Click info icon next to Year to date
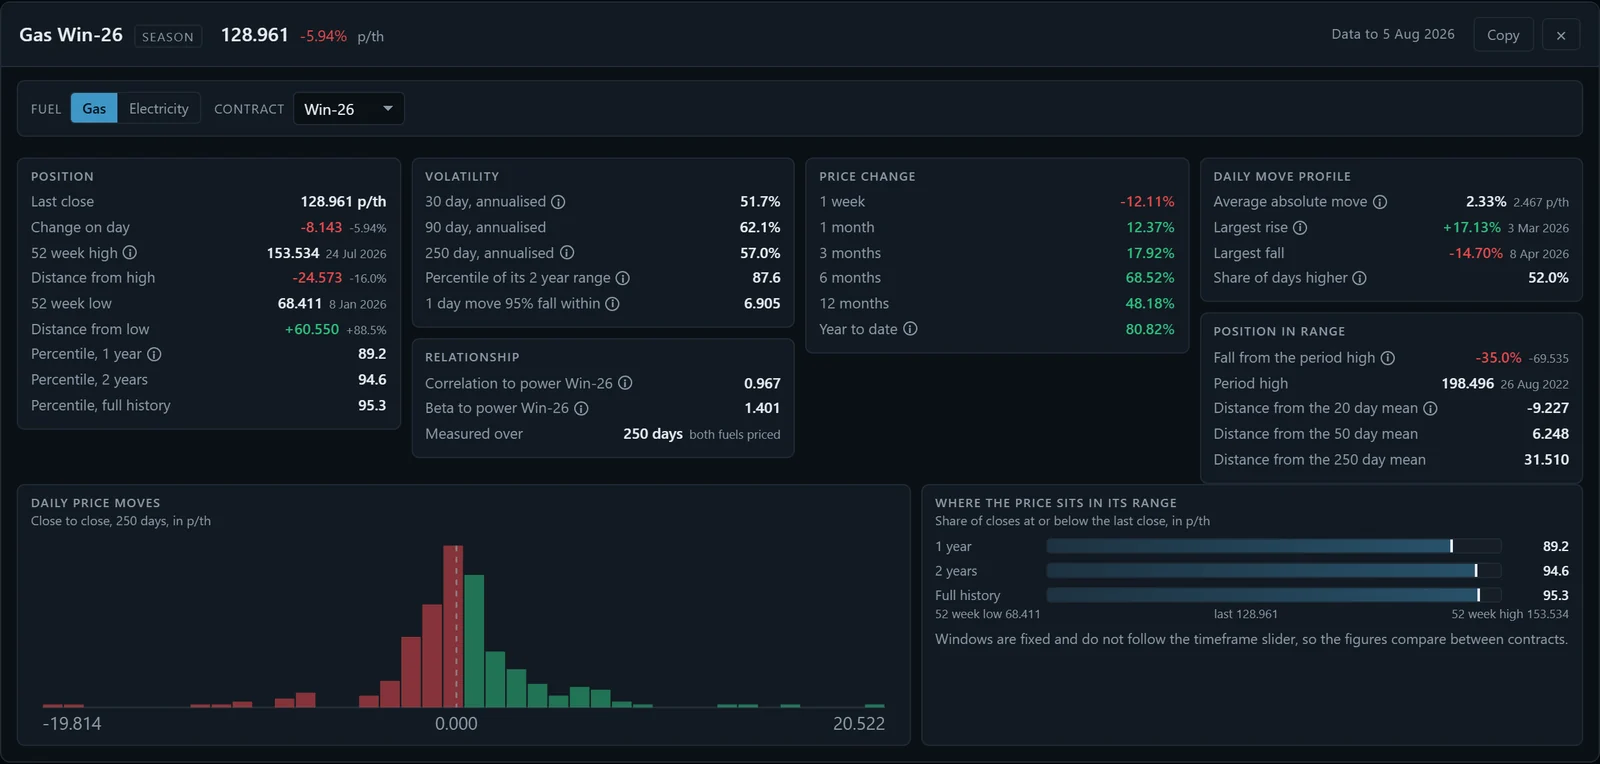Image resolution: width=1600 pixels, height=764 pixels. [x=910, y=329]
